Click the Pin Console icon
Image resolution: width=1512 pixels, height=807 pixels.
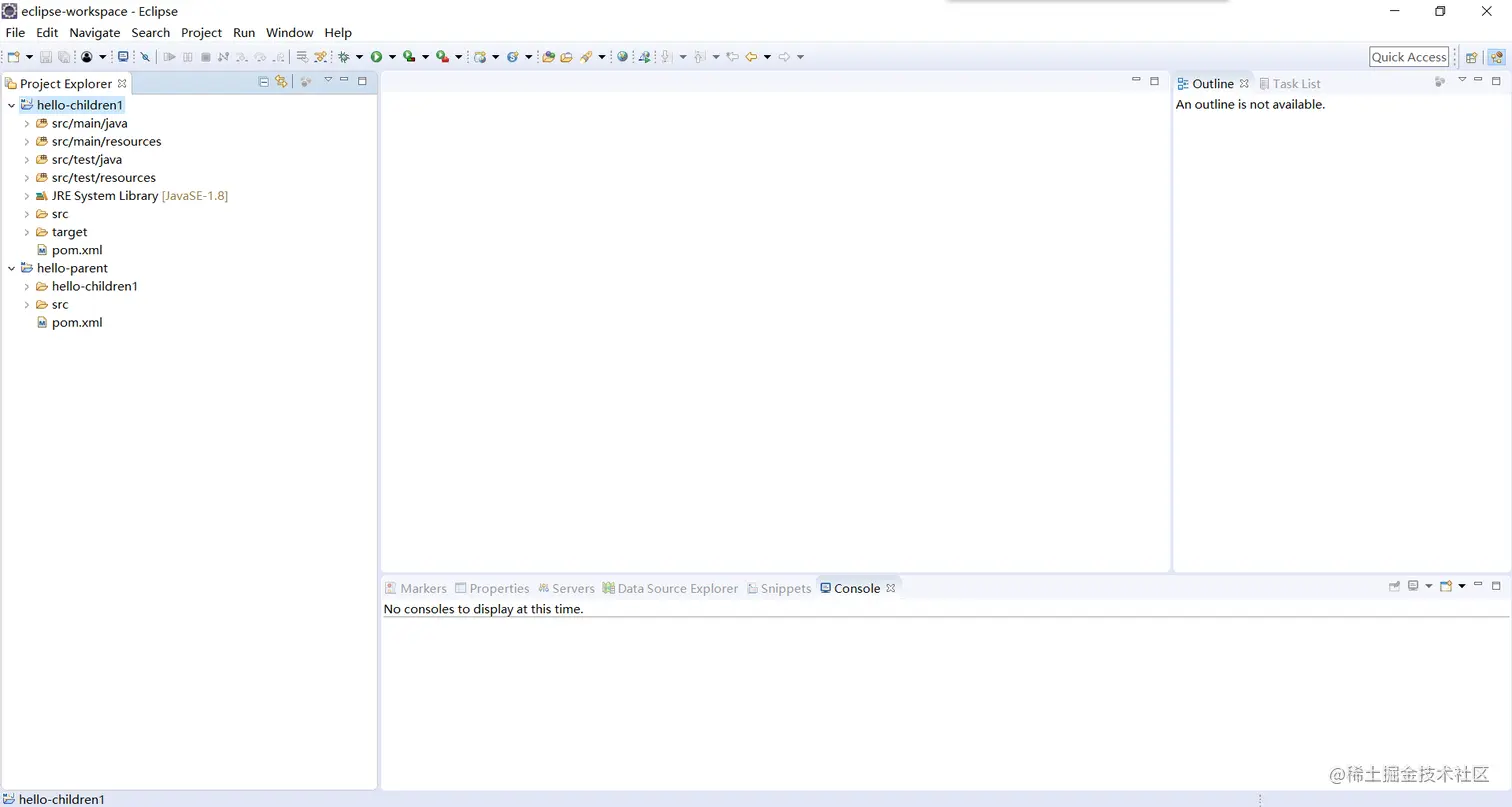1394,586
